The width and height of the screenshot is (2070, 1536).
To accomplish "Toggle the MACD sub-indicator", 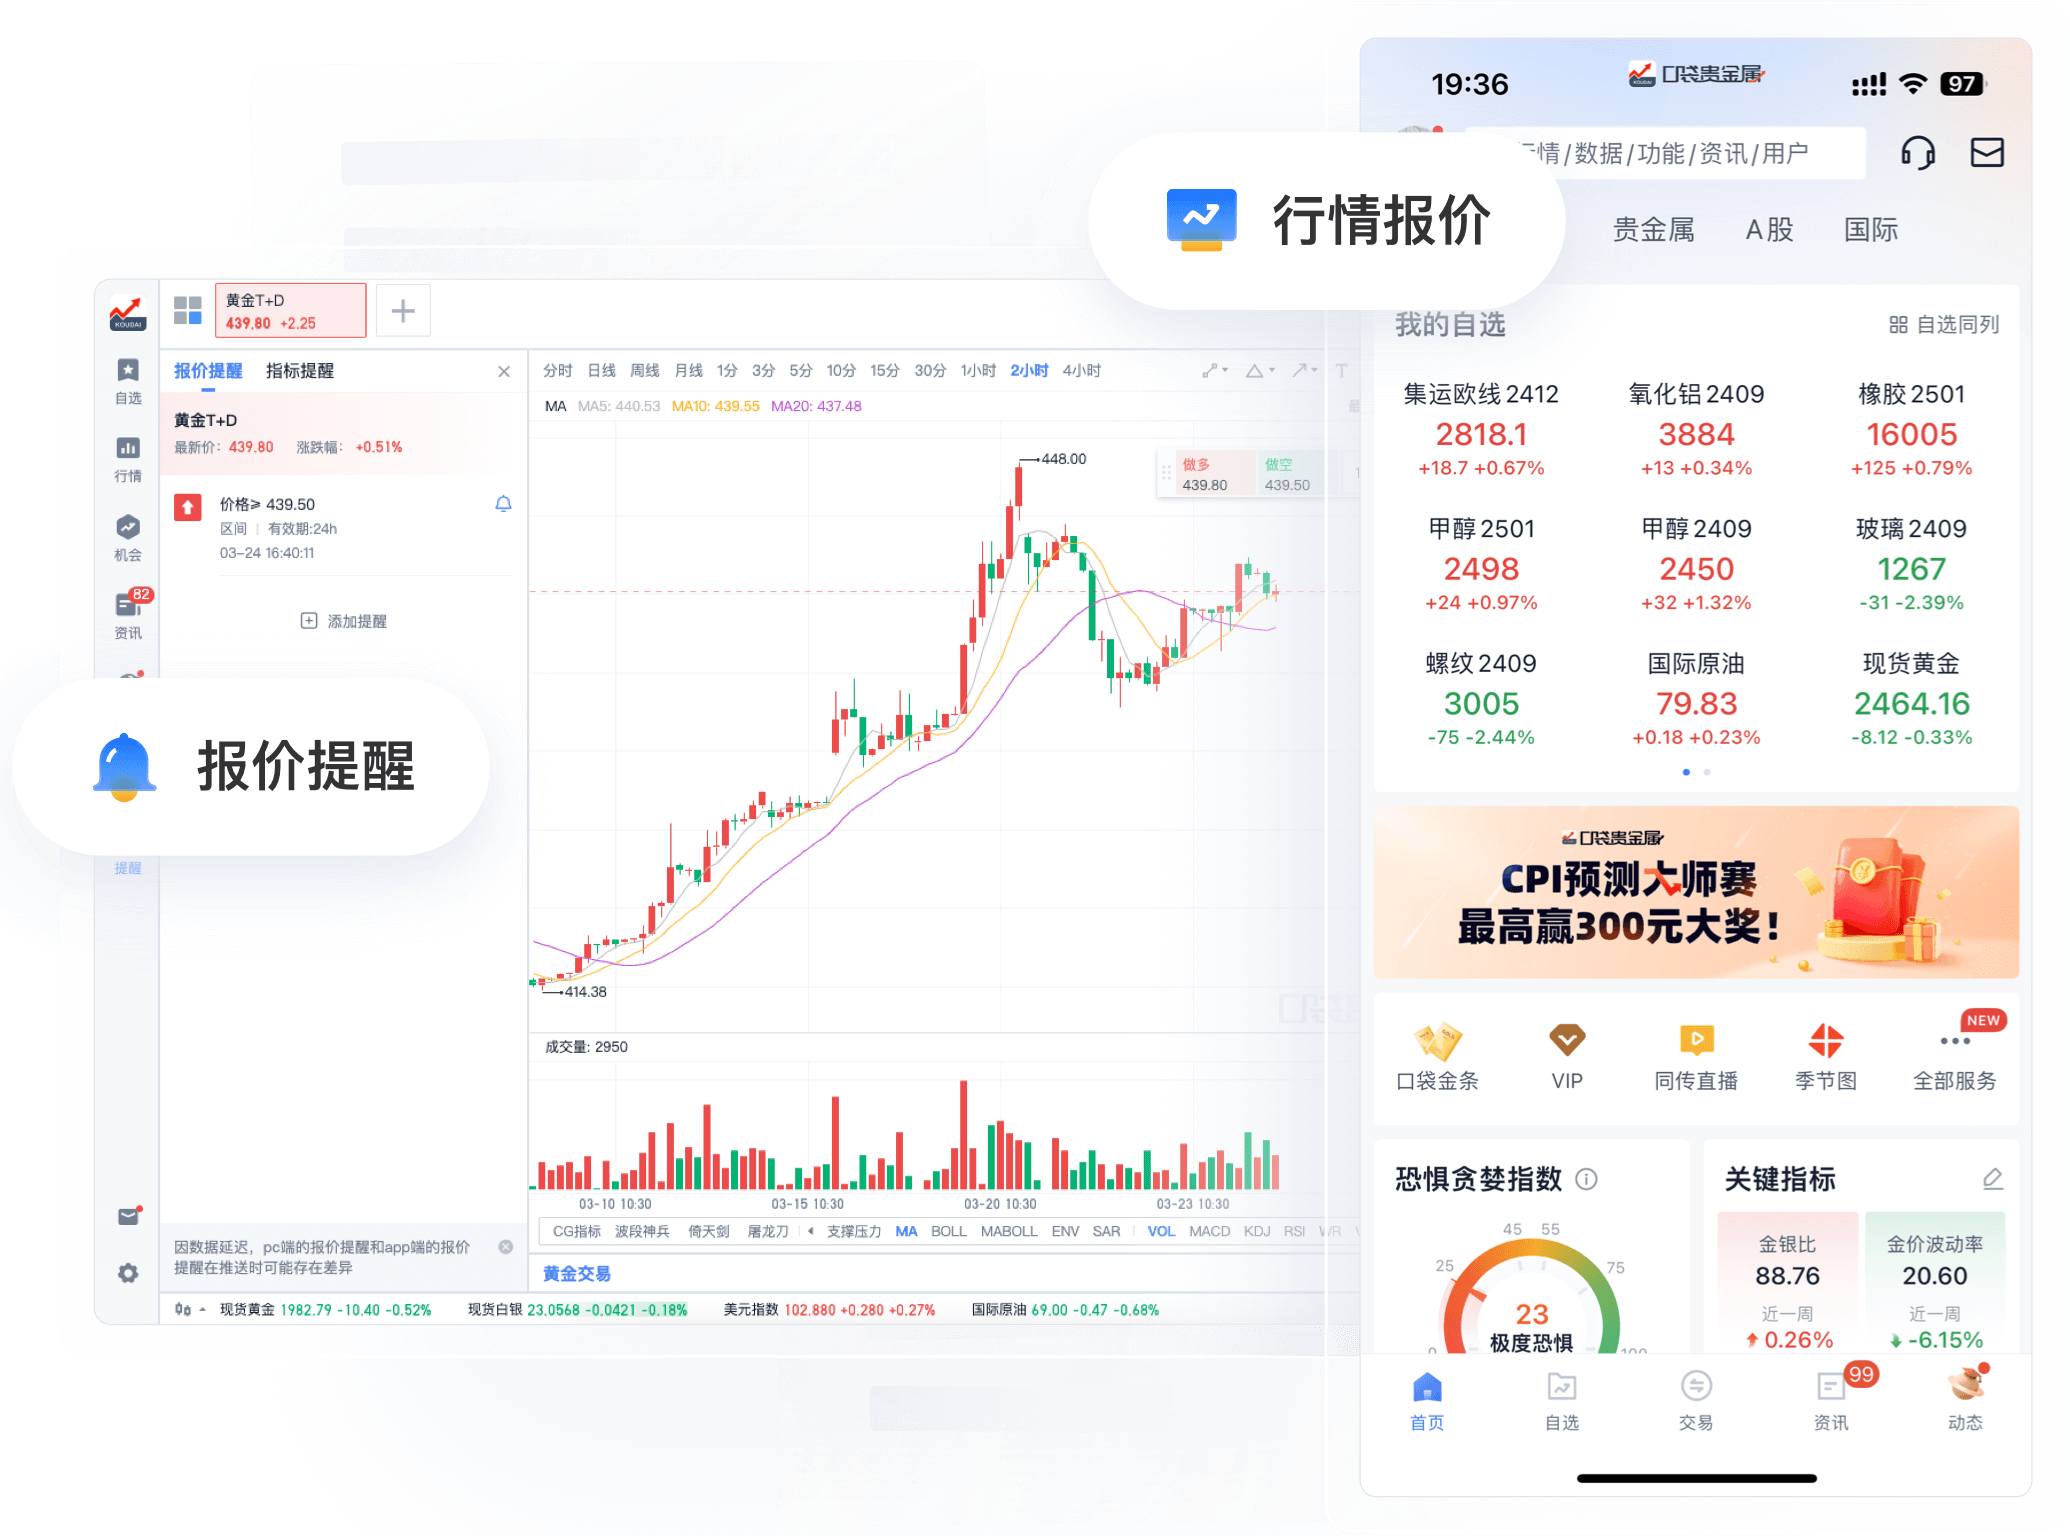I will [1209, 1231].
